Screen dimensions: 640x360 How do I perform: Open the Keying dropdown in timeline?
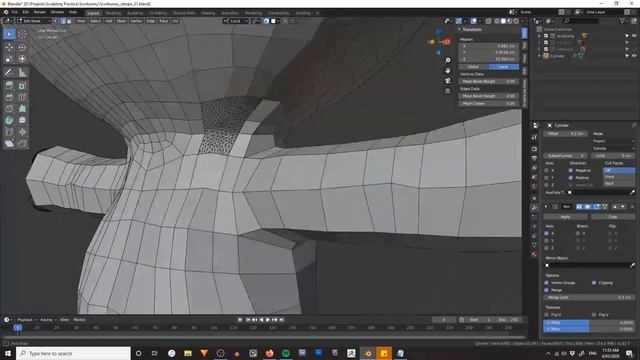[49, 320]
